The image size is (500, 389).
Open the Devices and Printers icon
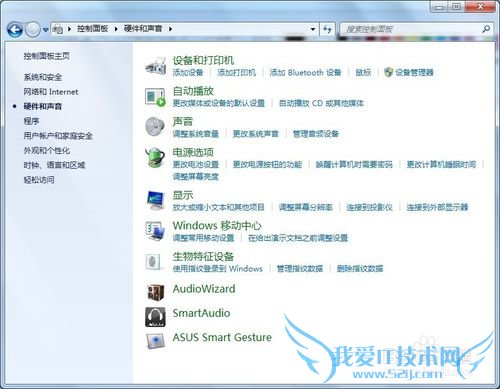[x=156, y=66]
